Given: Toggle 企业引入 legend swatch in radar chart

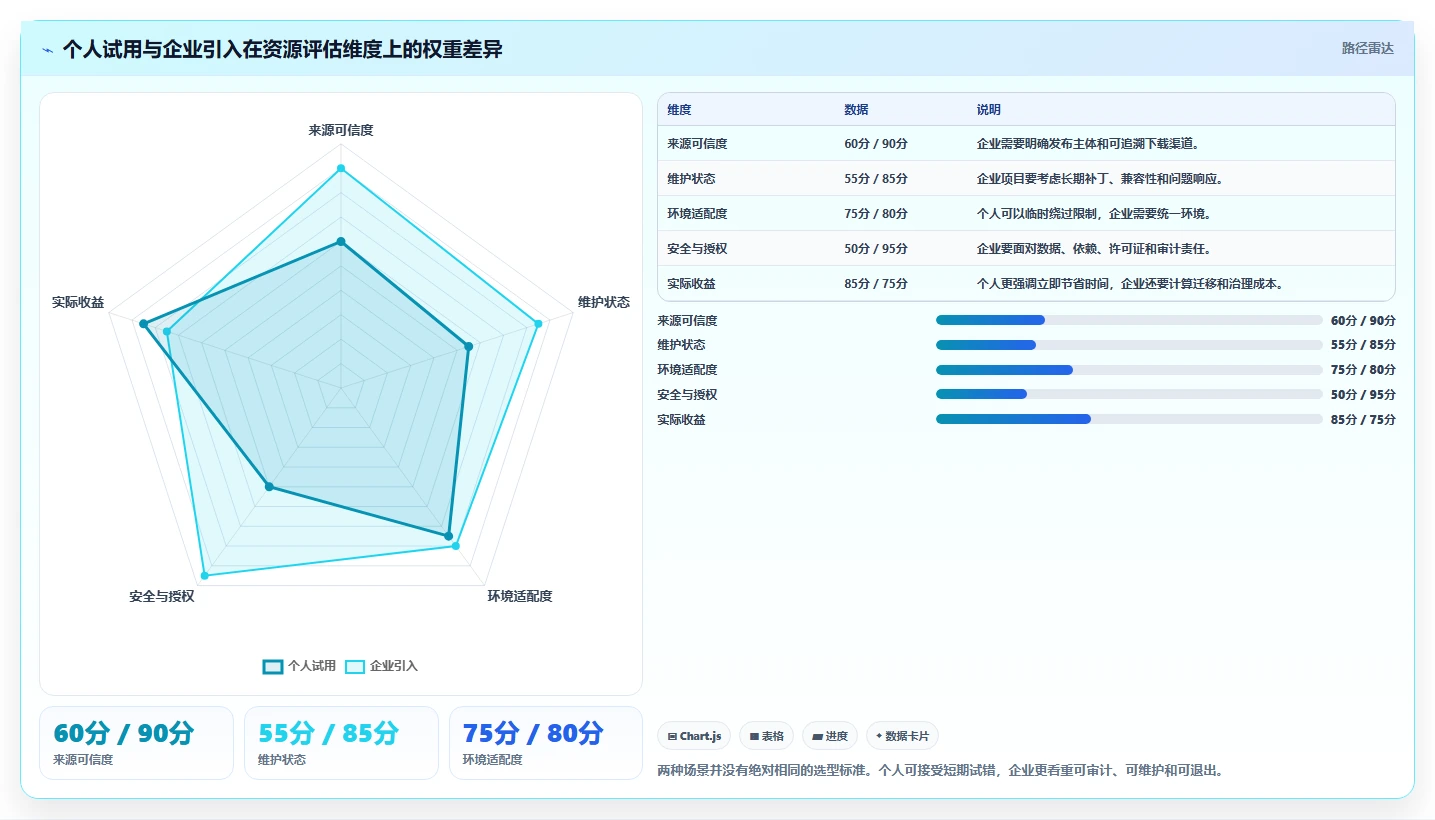Looking at the screenshot, I should pos(355,666).
